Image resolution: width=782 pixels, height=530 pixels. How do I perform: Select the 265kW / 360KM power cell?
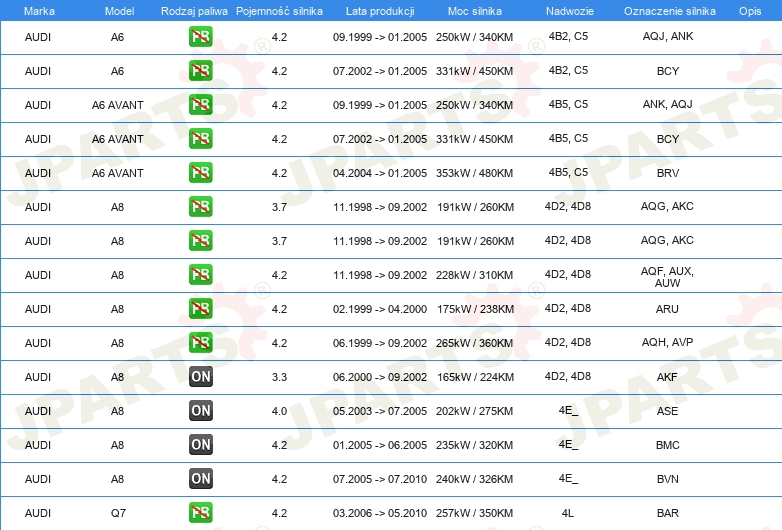coord(474,343)
